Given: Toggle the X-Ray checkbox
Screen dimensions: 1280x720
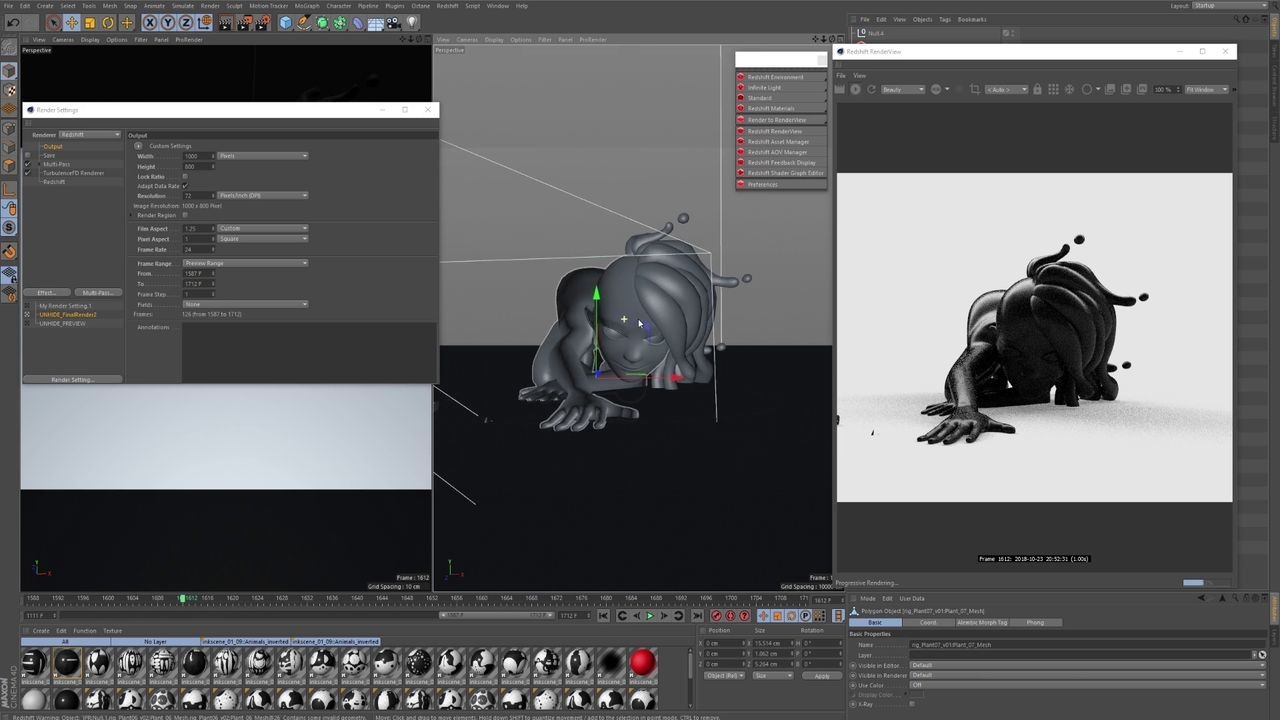Looking at the screenshot, I should 912,704.
